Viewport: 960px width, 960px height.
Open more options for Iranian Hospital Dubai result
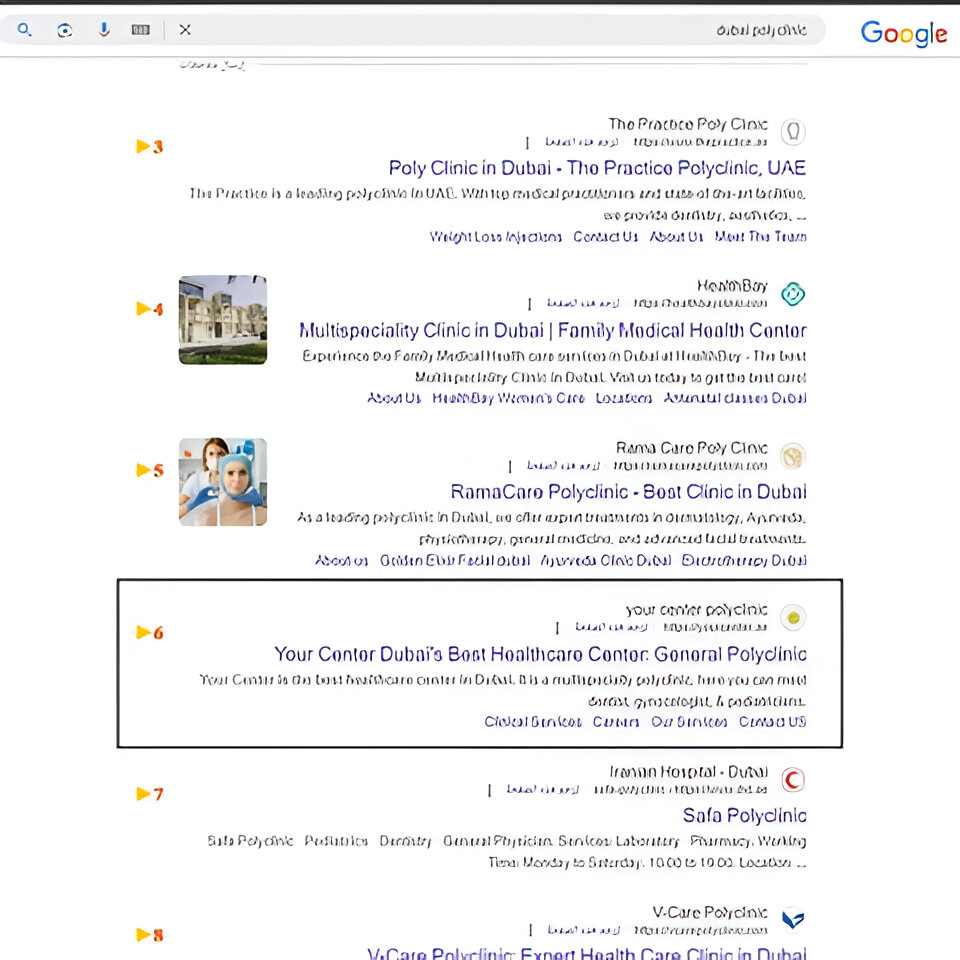pyautogui.click(x=489, y=790)
